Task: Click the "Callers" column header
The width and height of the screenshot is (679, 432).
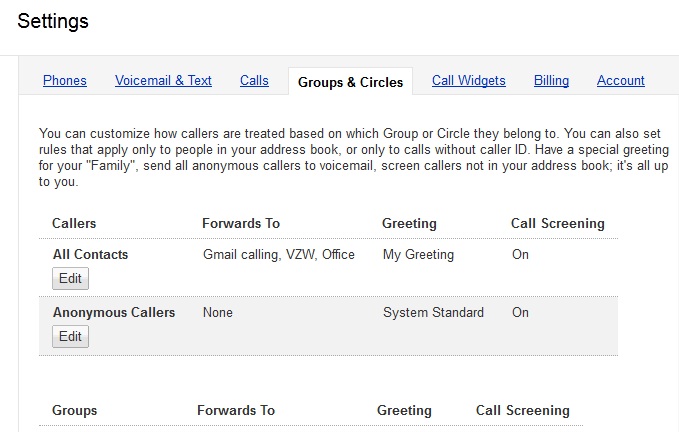Action: tap(74, 224)
